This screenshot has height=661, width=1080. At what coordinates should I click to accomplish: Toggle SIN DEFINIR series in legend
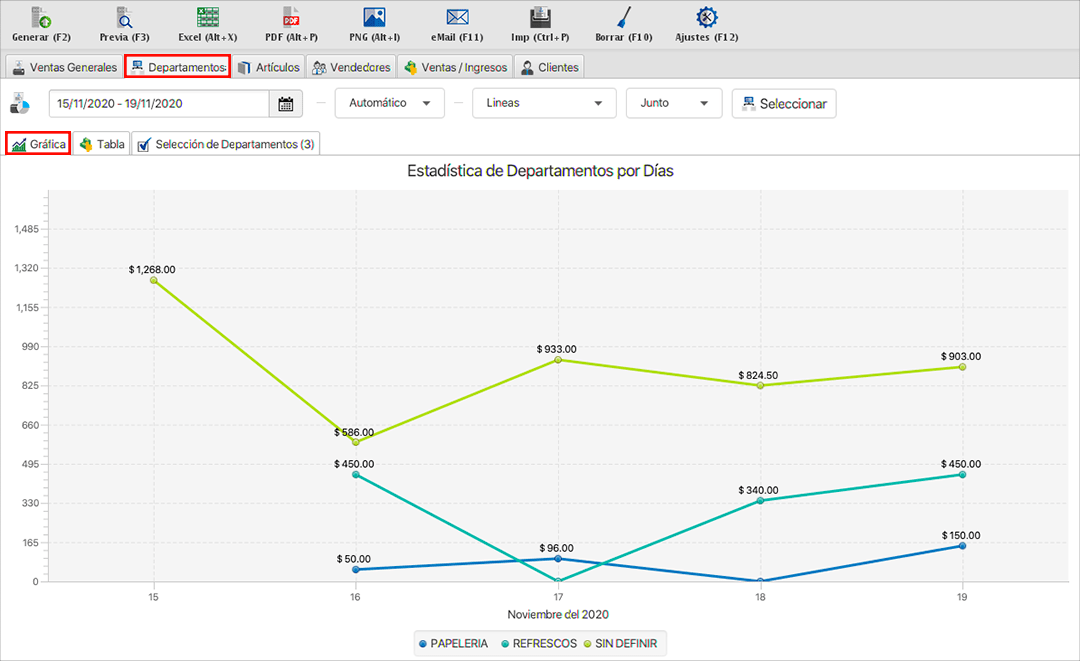[x=619, y=643]
